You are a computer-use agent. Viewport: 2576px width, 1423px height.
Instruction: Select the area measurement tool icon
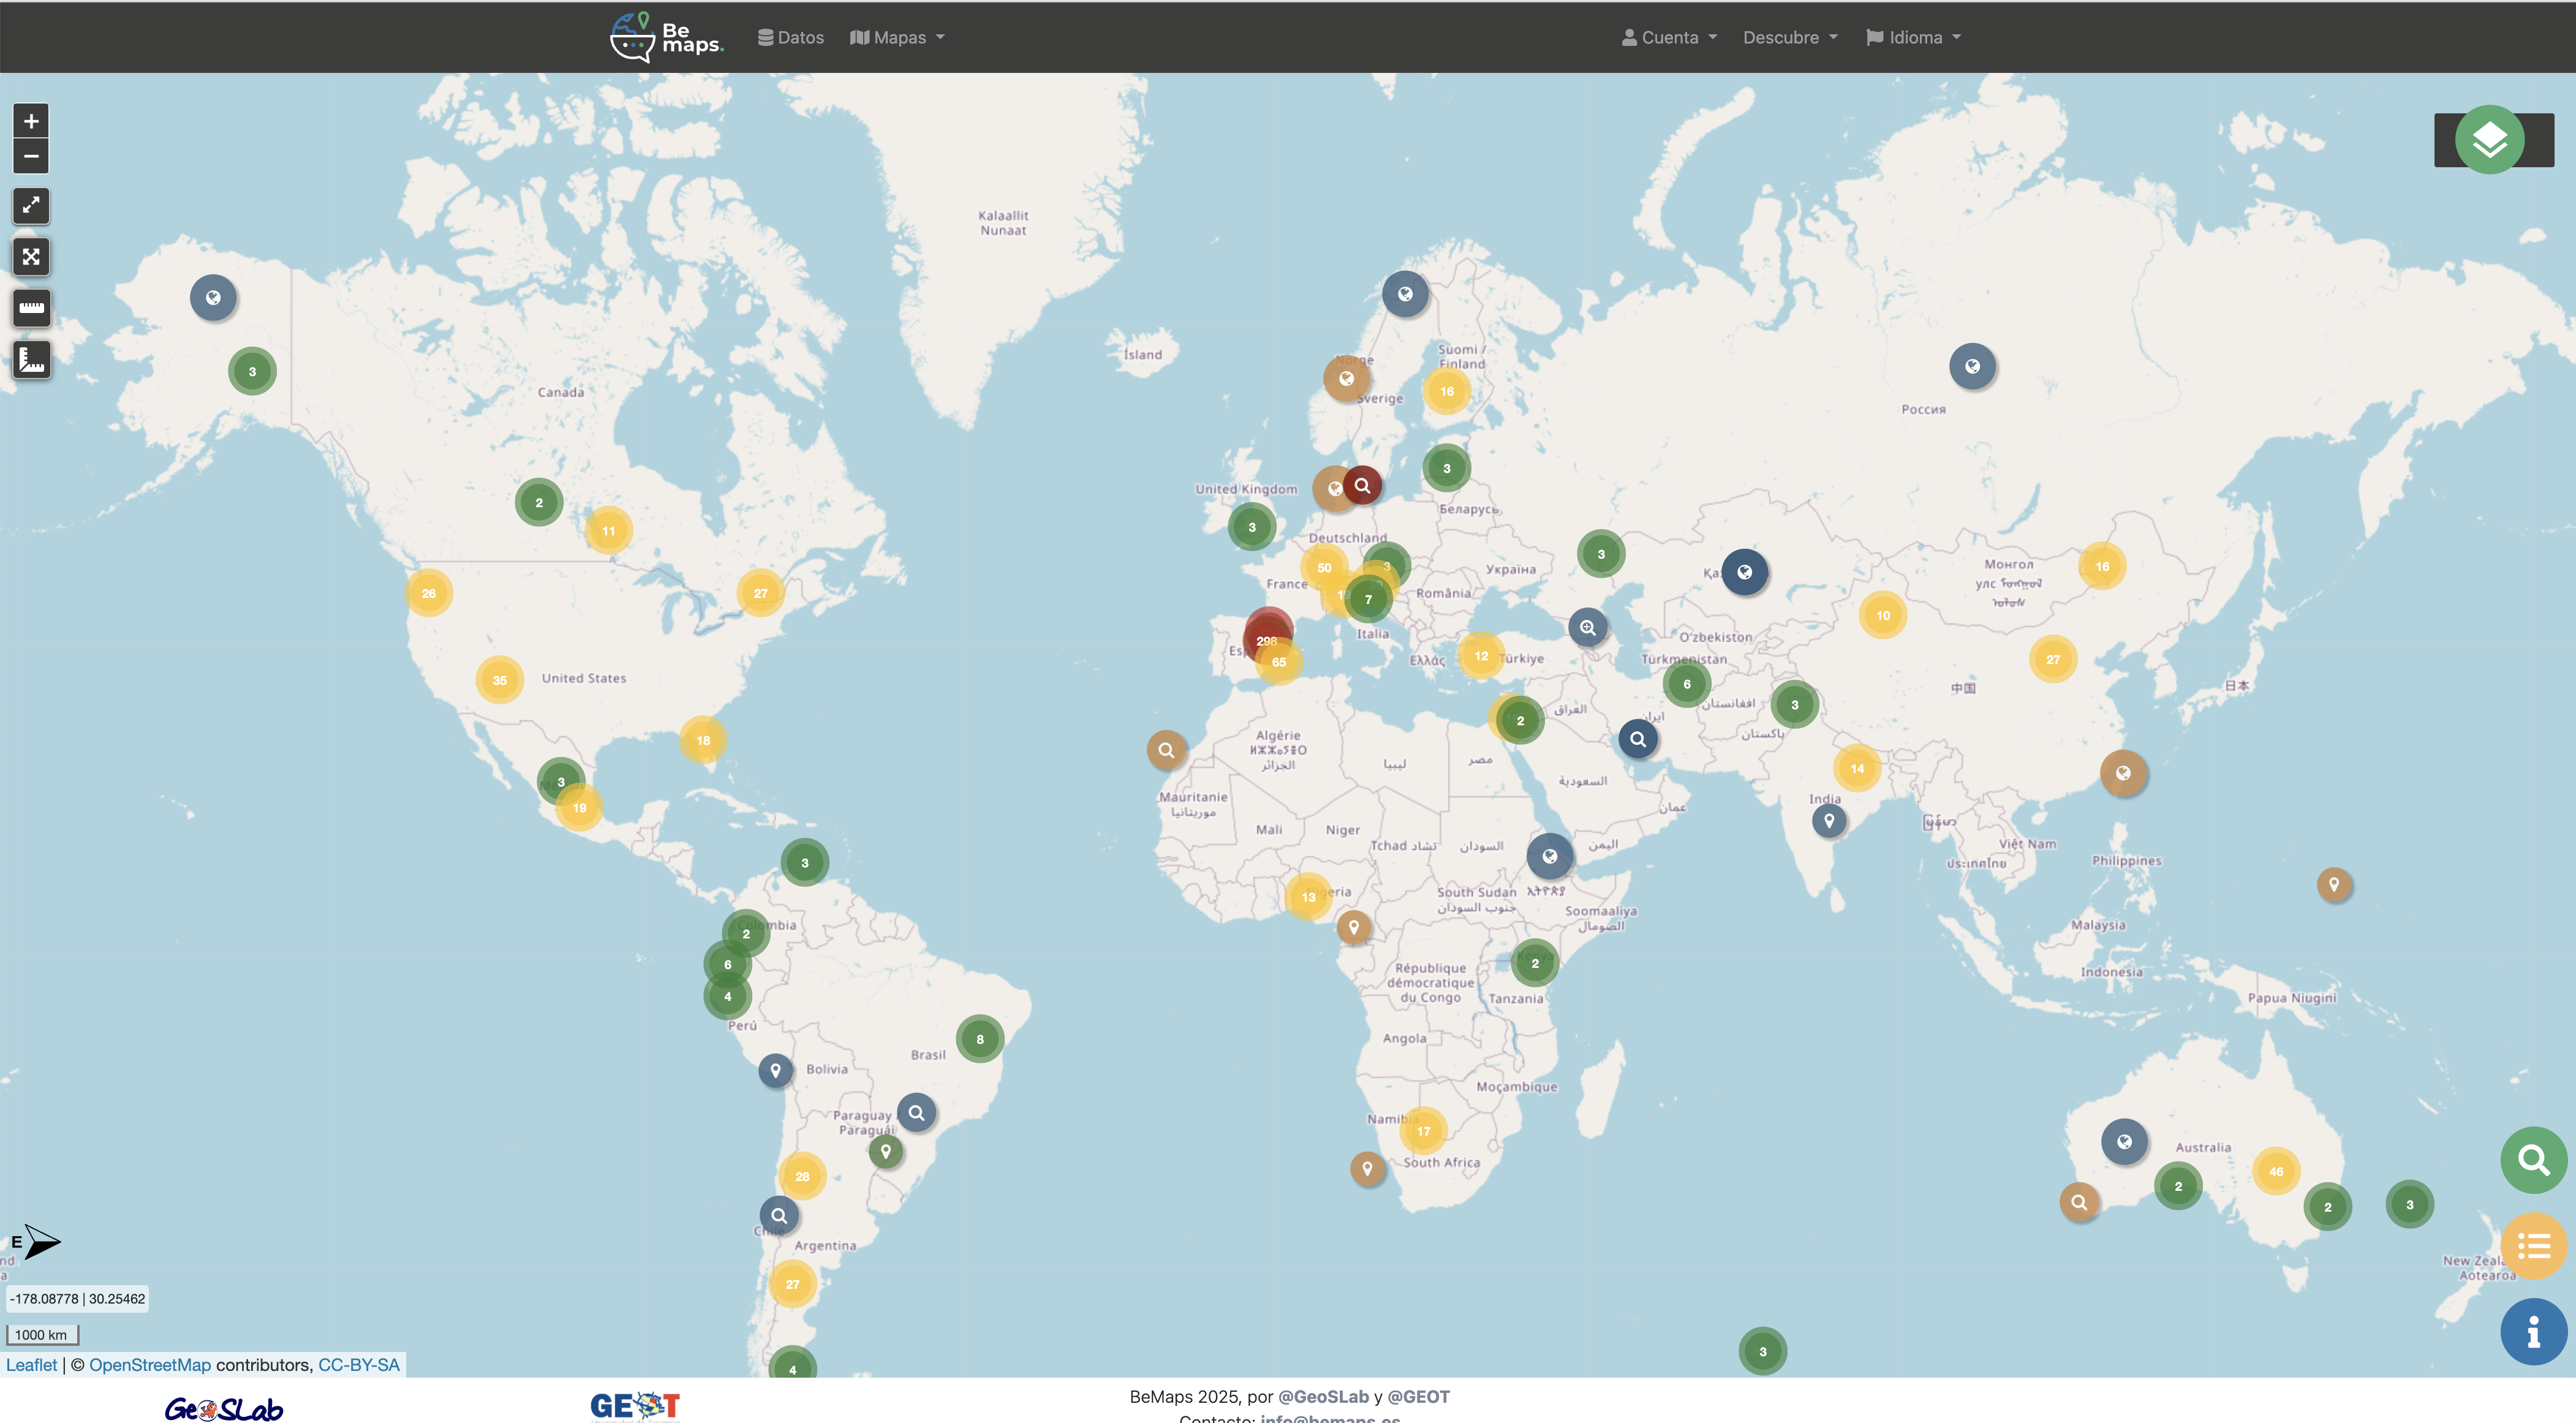(31, 359)
